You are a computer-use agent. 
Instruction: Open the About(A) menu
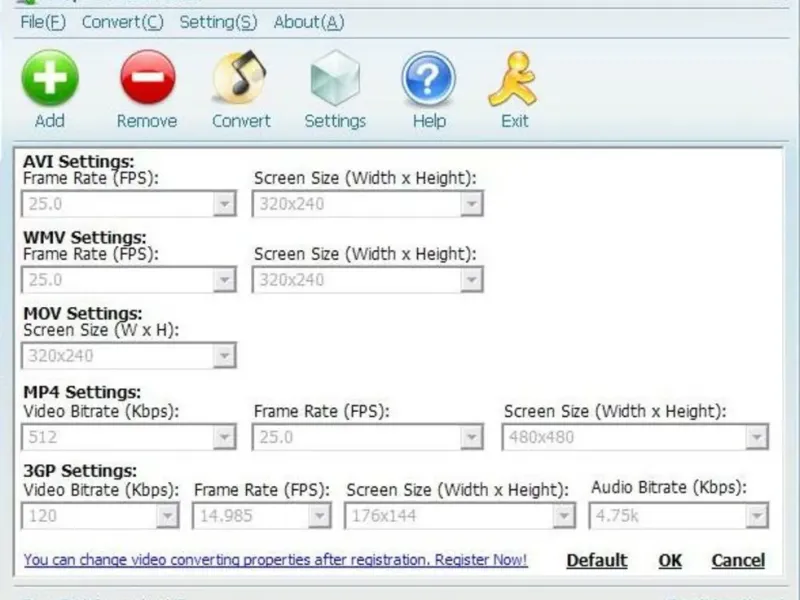click(x=309, y=22)
